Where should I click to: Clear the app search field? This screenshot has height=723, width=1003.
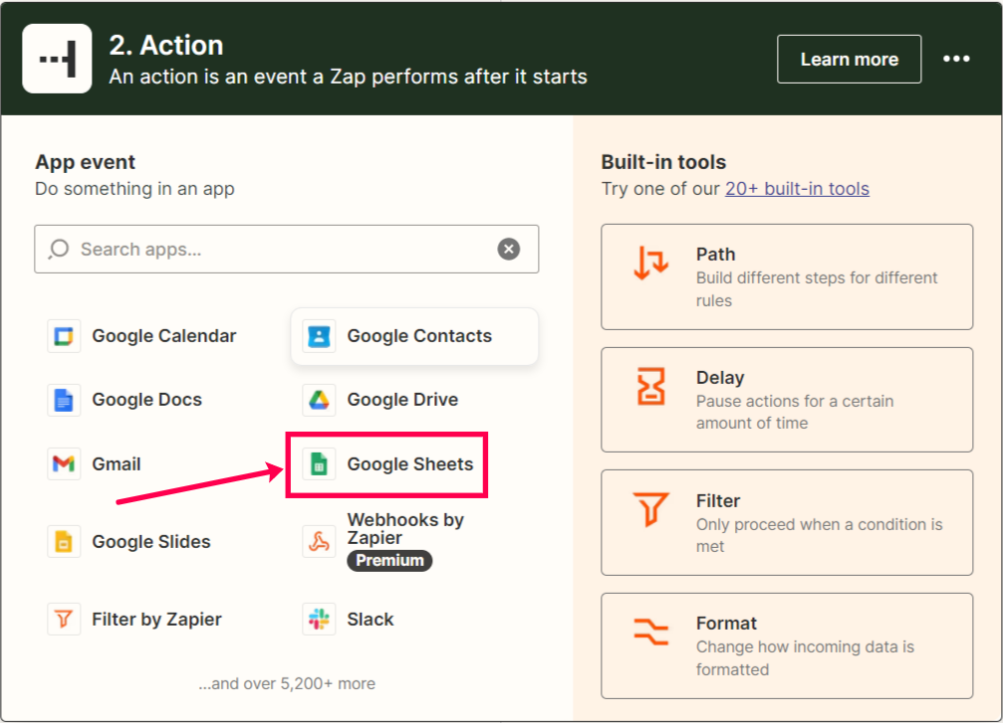509,249
